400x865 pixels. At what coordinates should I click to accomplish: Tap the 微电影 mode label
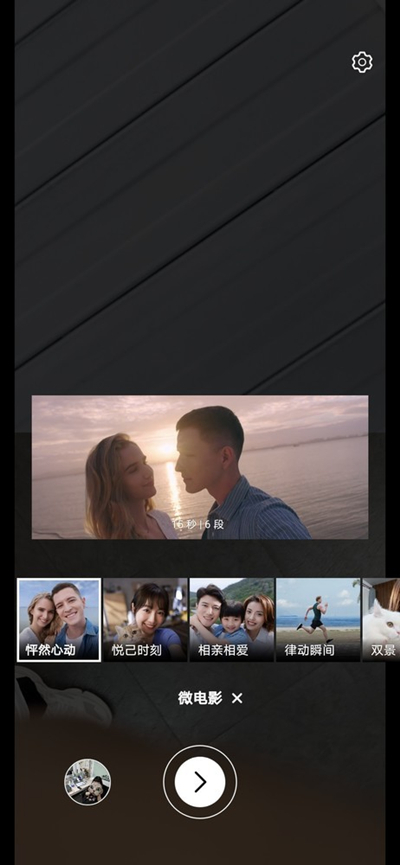[x=200, y=698]
